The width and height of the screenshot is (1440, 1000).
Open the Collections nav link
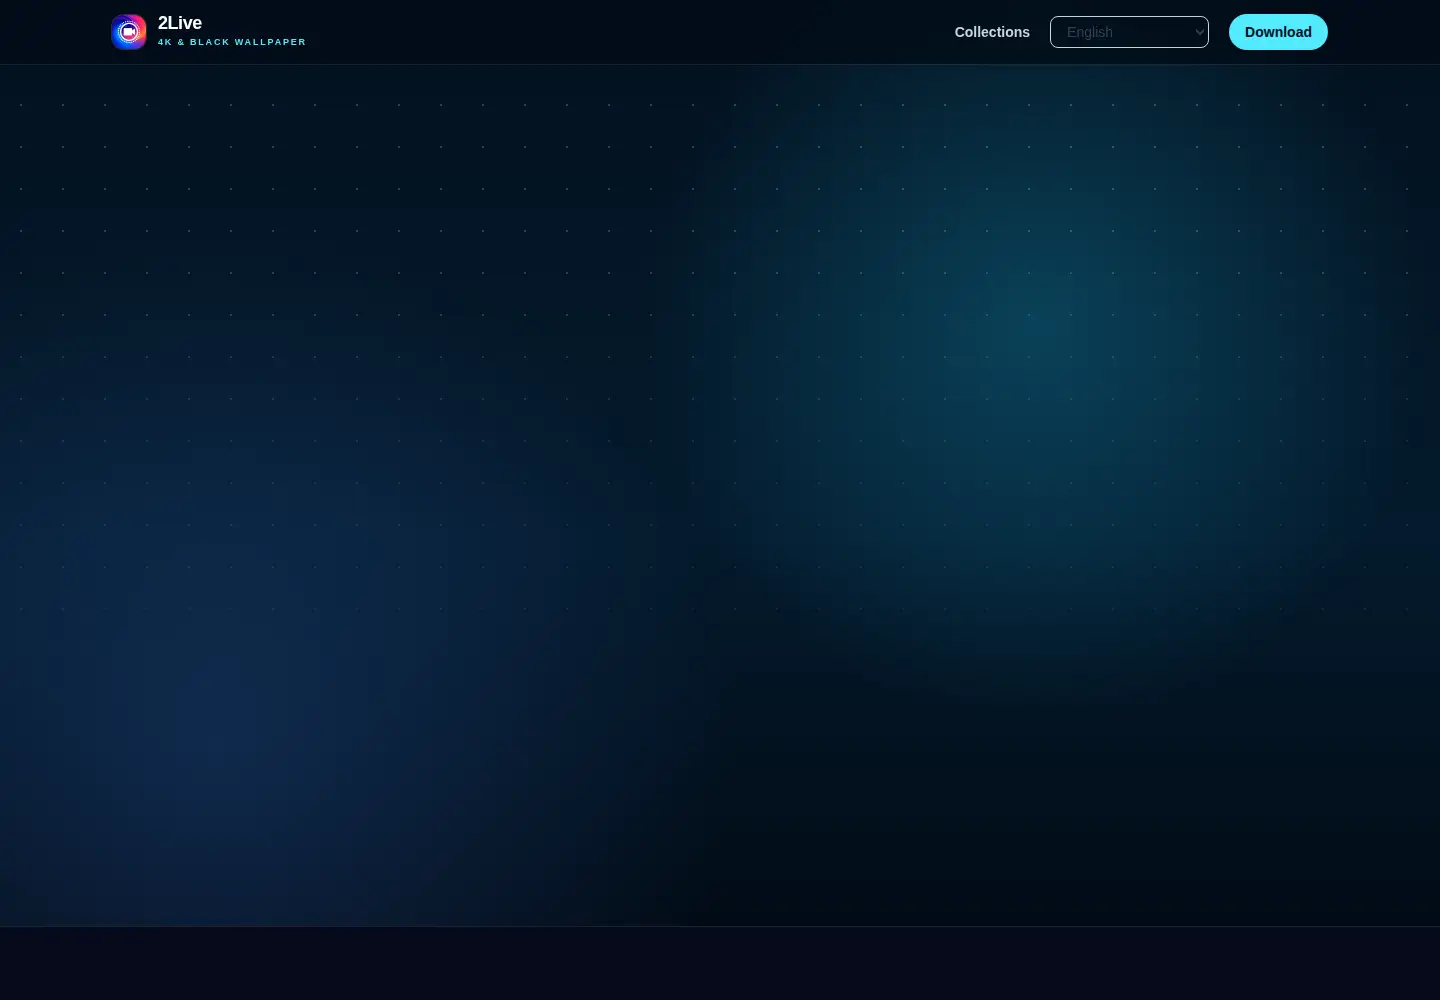point(992,32)
